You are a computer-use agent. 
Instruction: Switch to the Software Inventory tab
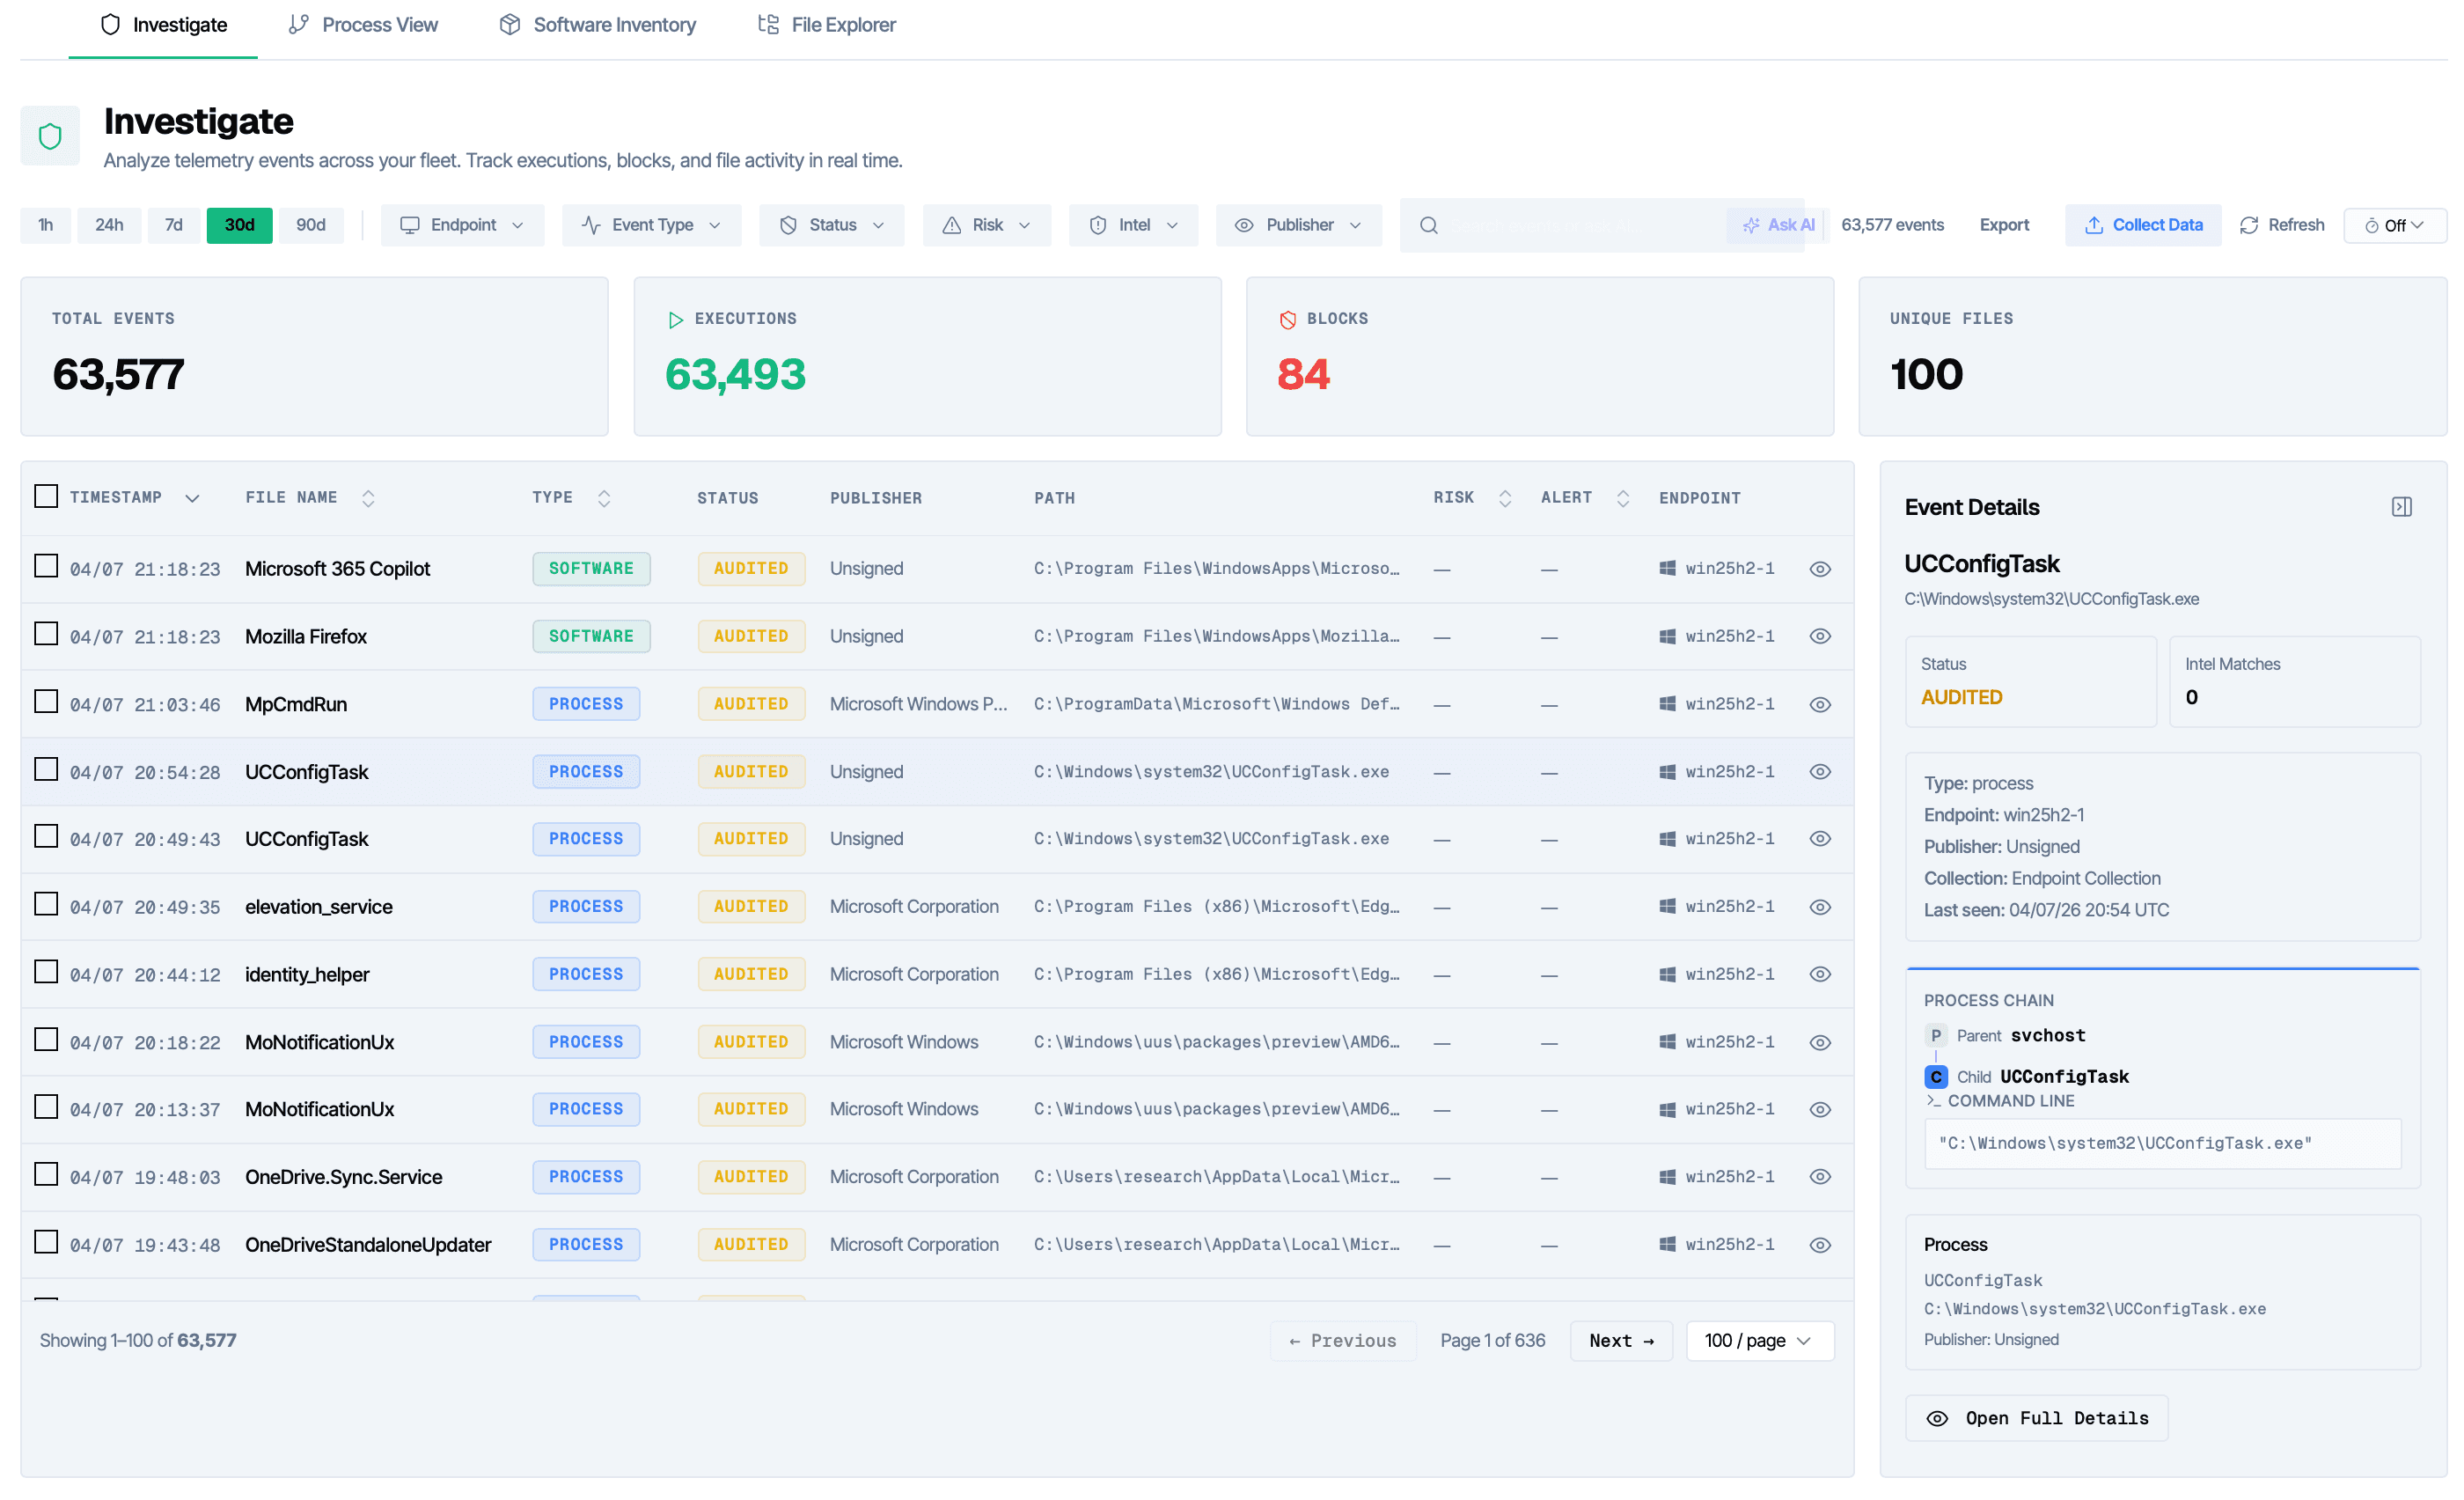[597, 24]
